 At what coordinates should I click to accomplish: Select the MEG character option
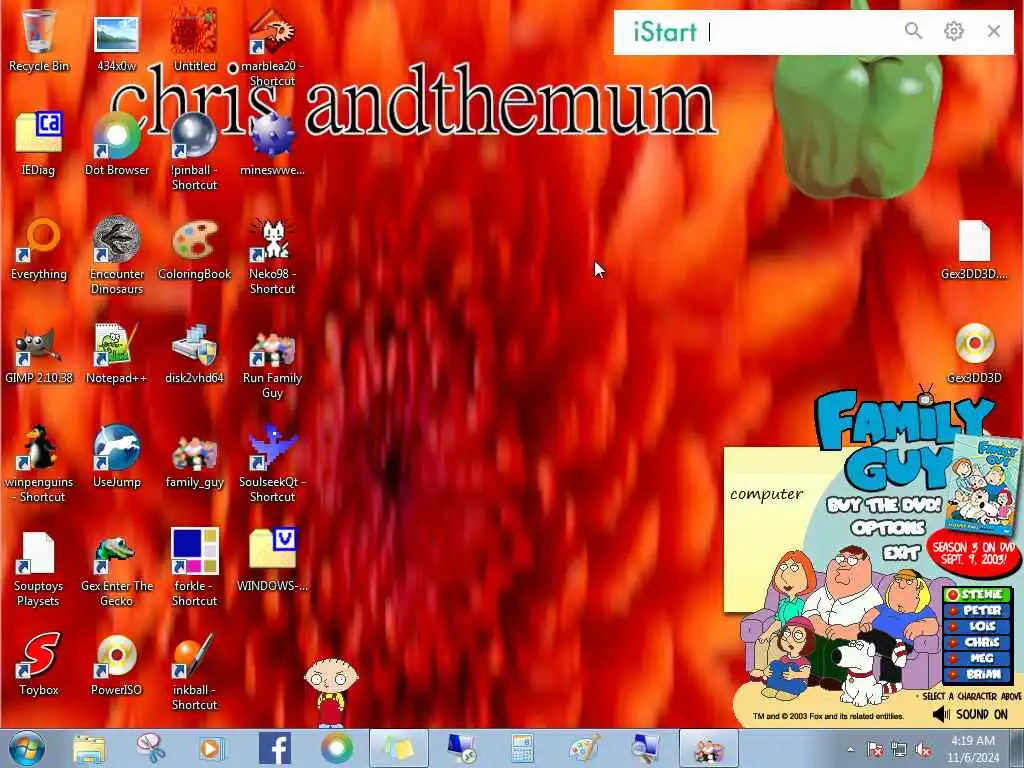978,658
